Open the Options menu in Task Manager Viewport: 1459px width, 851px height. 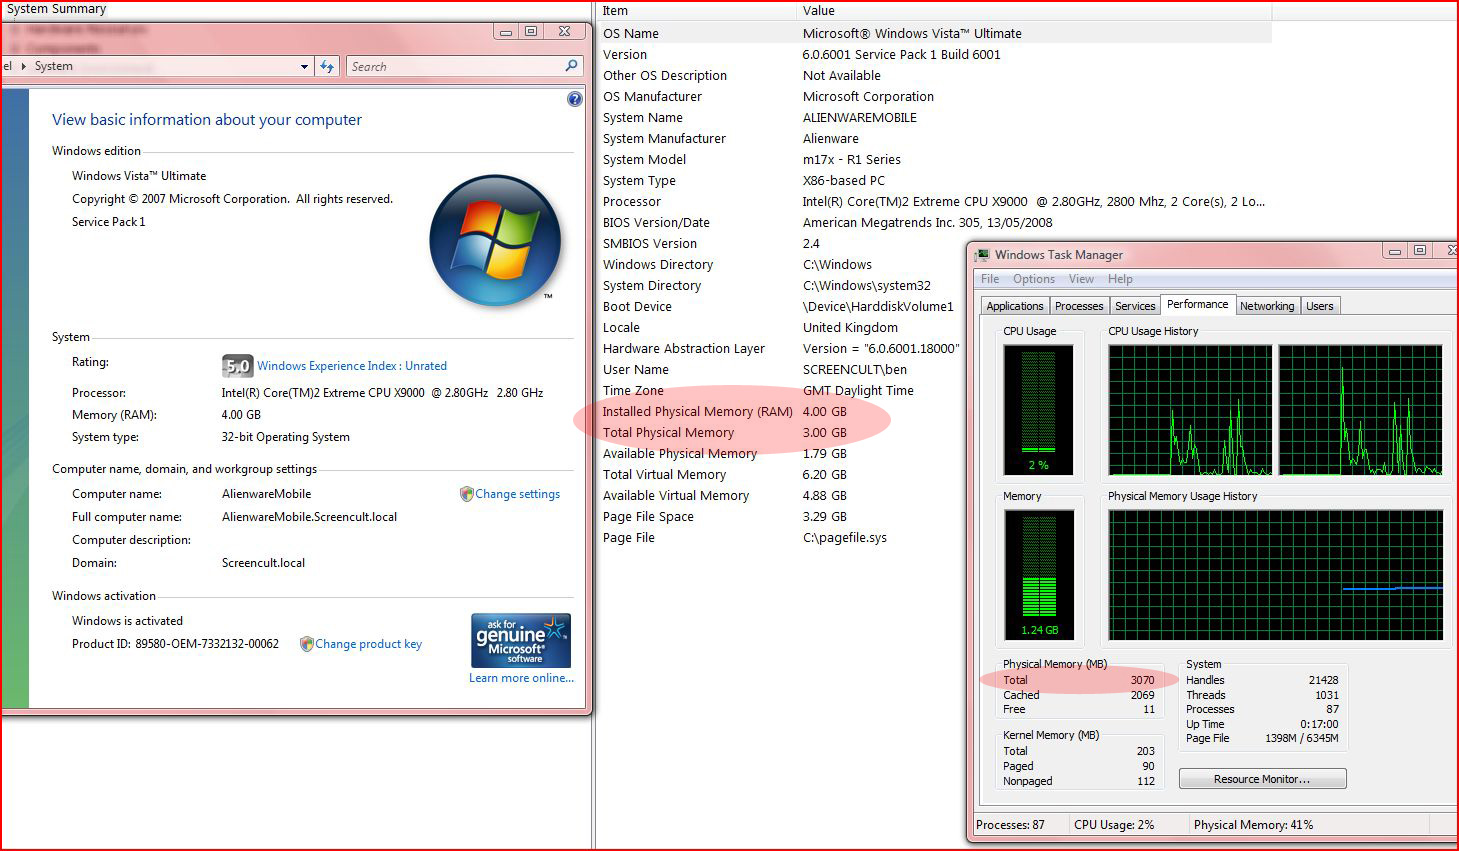1034,279
